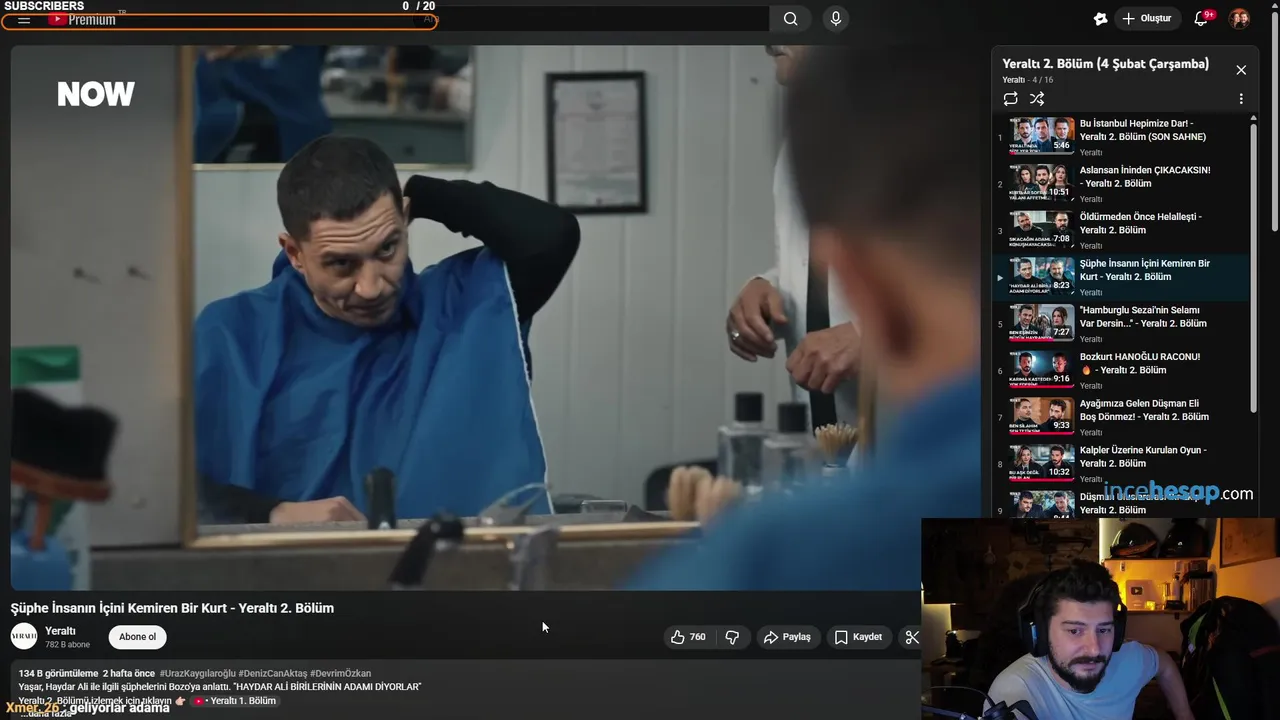Share the video via Paylaş
The height and width of the screenshot is (720, 1280).
(x=787, y=637)
